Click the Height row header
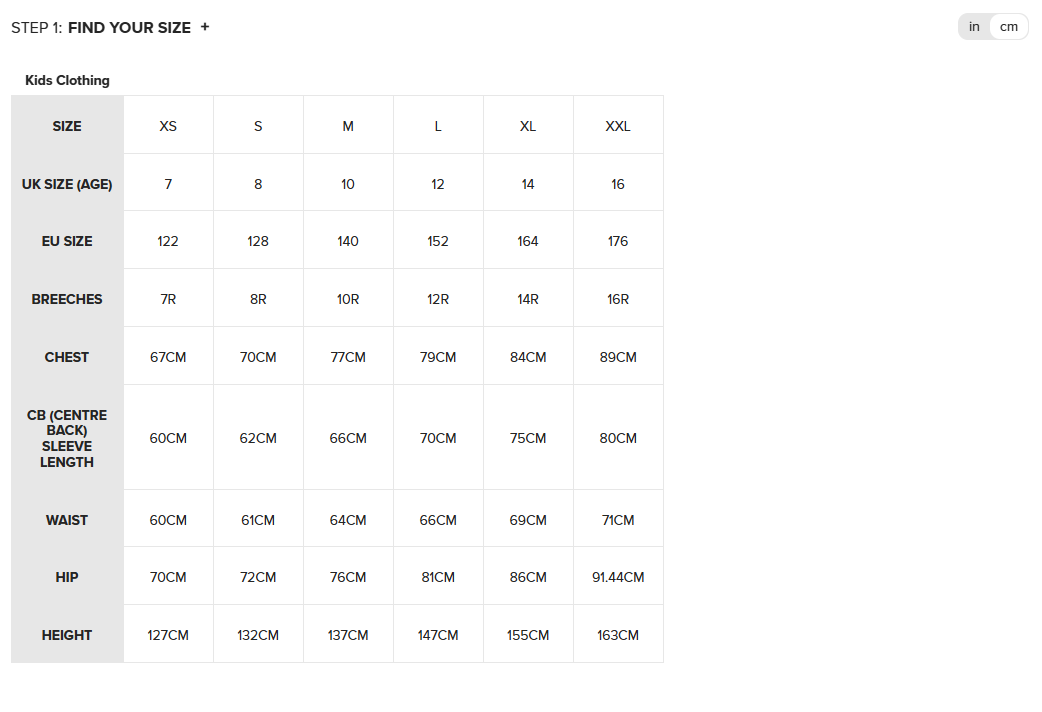Viewport: 1042px width, 712px height. tap(67, 635)
